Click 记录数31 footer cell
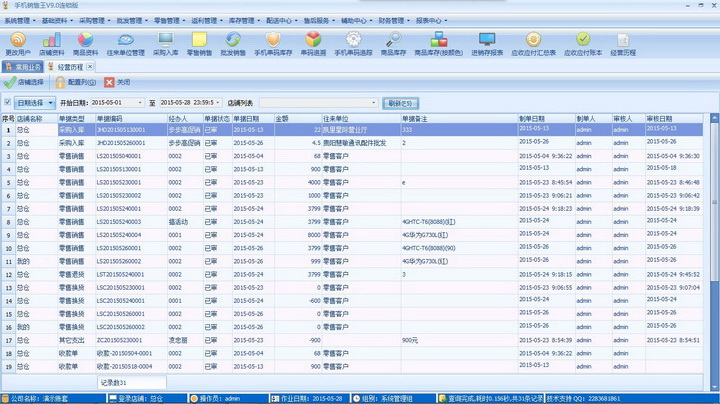Viewport: 720px width, 404px height. tap(131, 382)
